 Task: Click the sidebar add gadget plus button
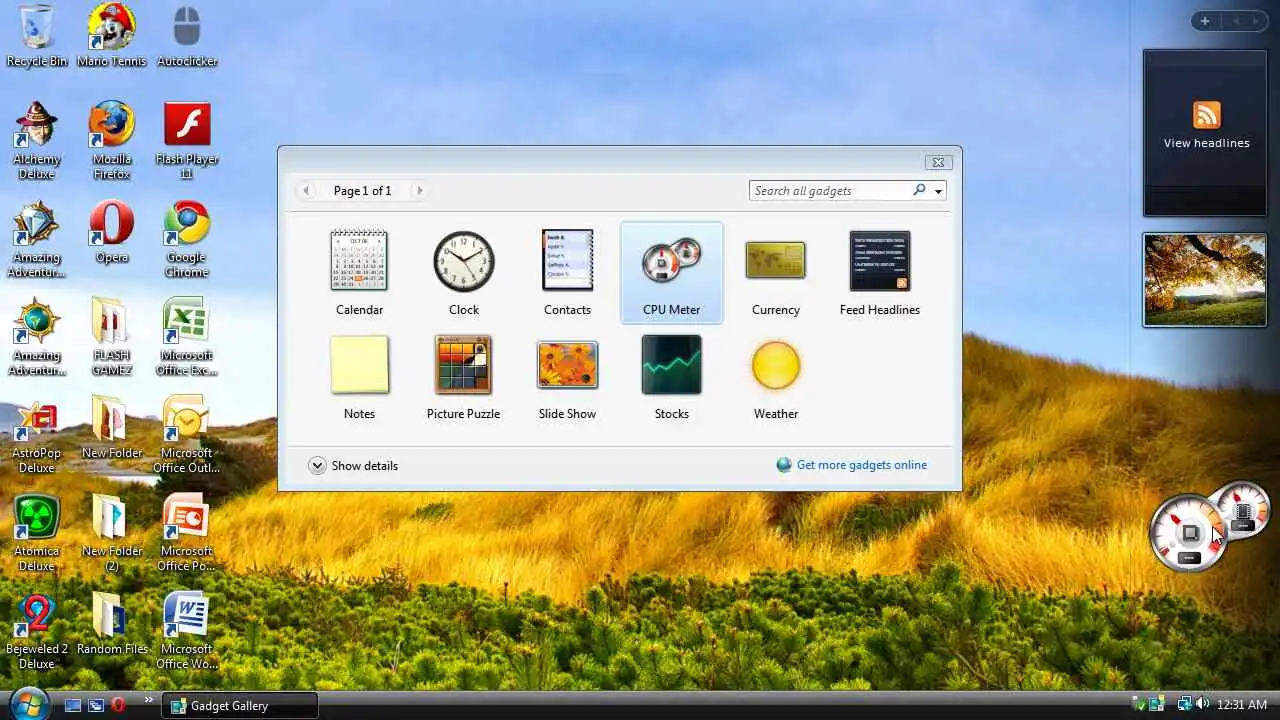coord(1205,21)
